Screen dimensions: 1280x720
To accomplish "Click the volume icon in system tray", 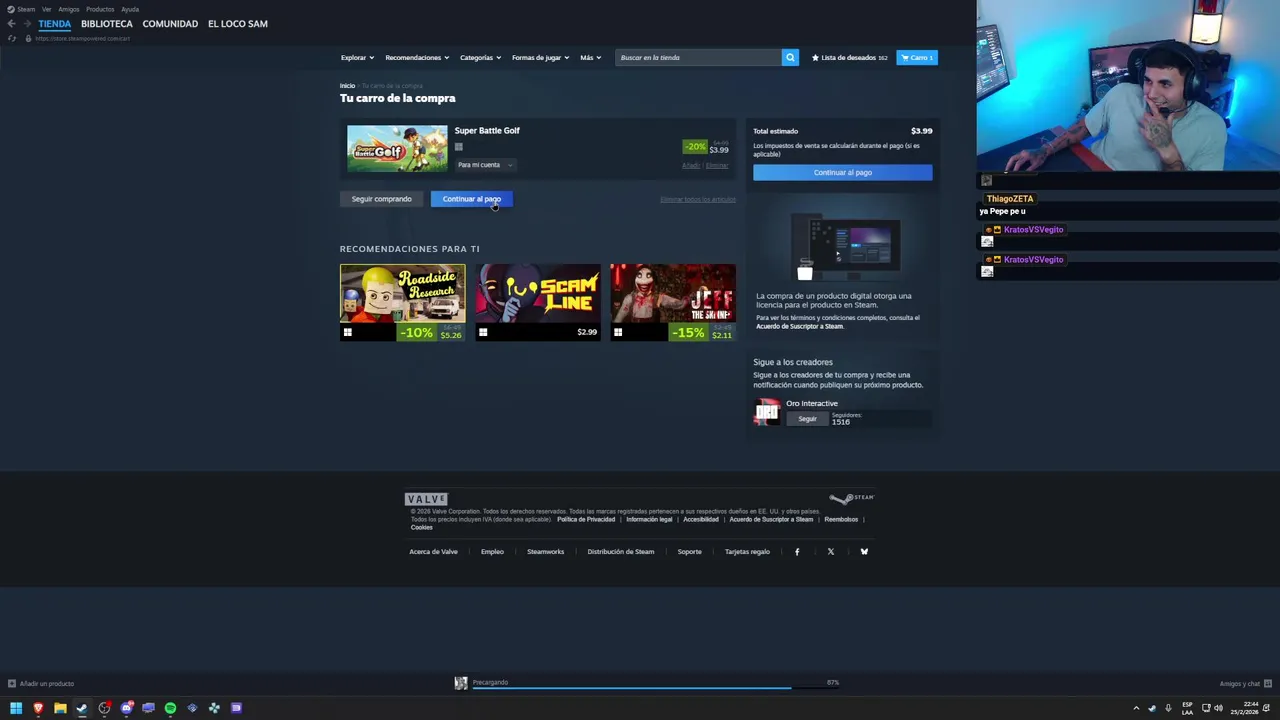I will pyautogui.click(x=1218, y=708).
